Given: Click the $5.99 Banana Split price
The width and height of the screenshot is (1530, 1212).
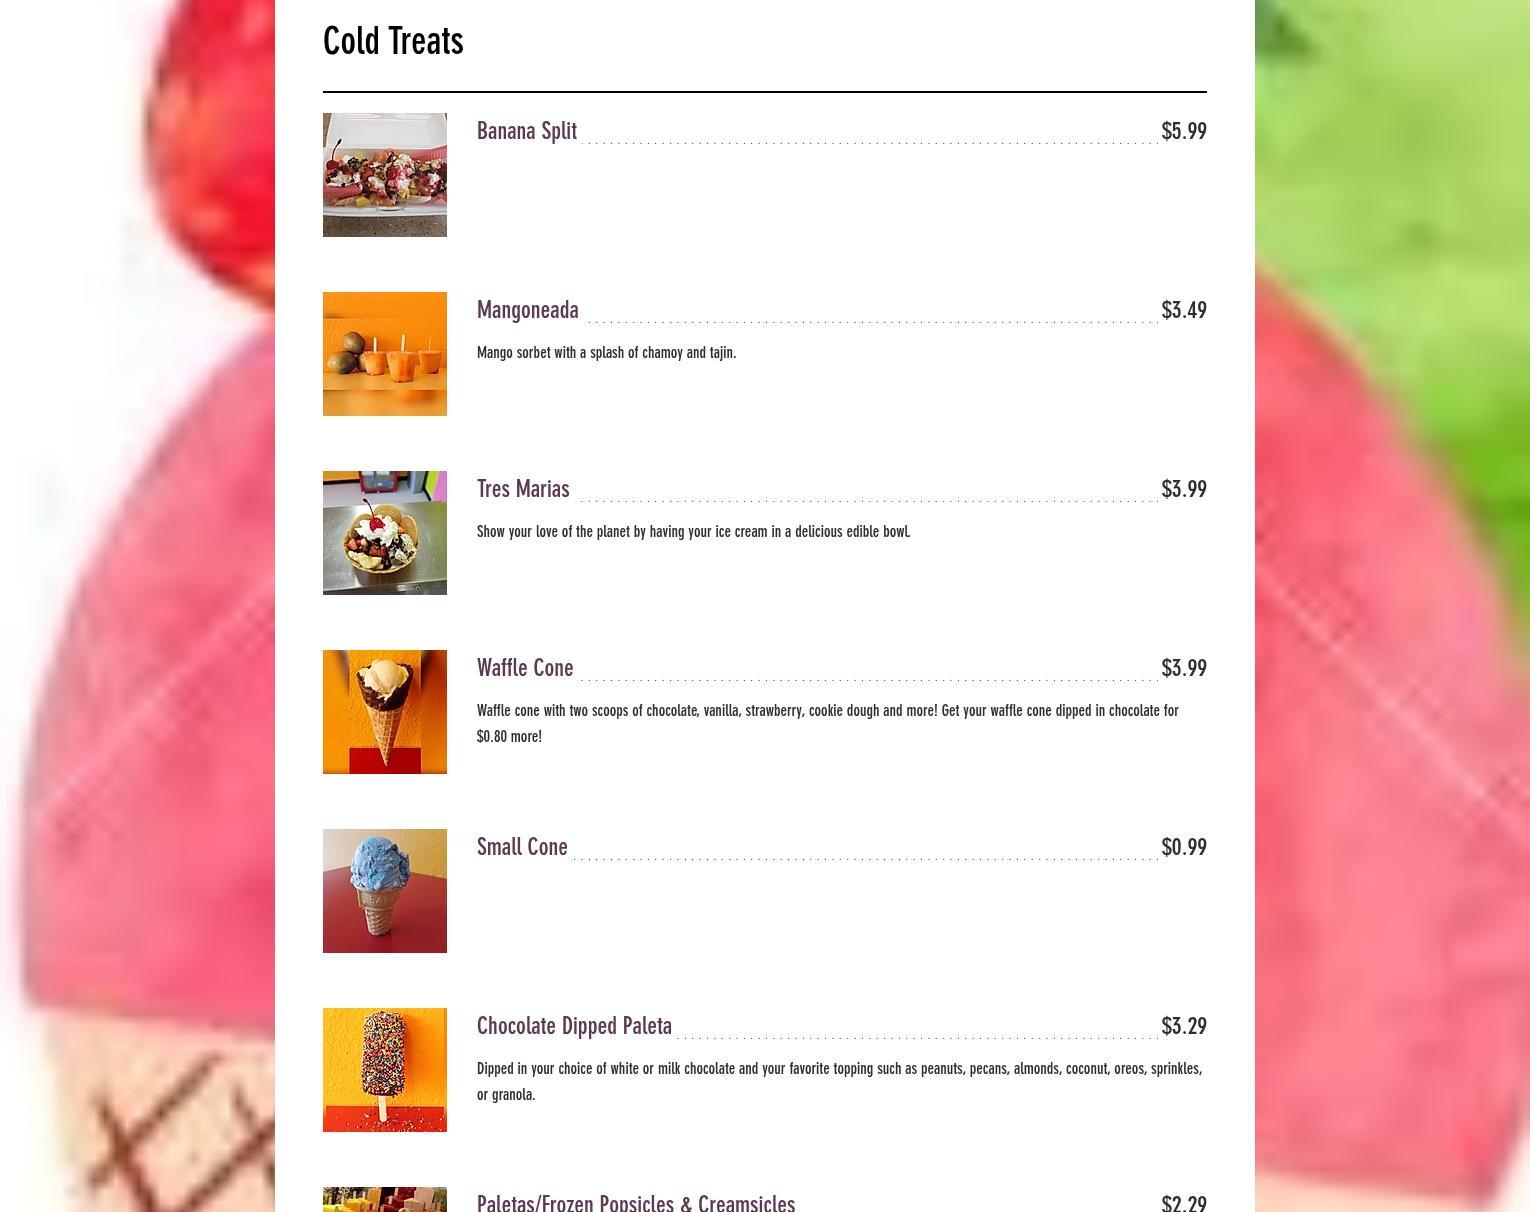Looking at the screenshot, I should (1184, 131).
